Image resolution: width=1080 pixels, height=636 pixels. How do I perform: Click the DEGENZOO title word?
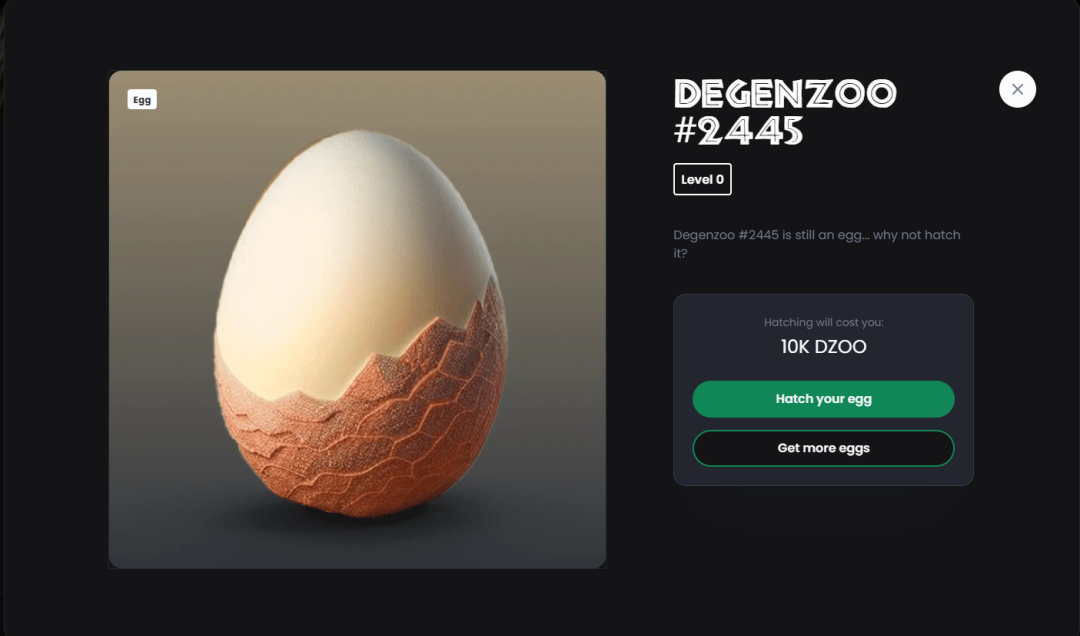(x=785, y=95)
